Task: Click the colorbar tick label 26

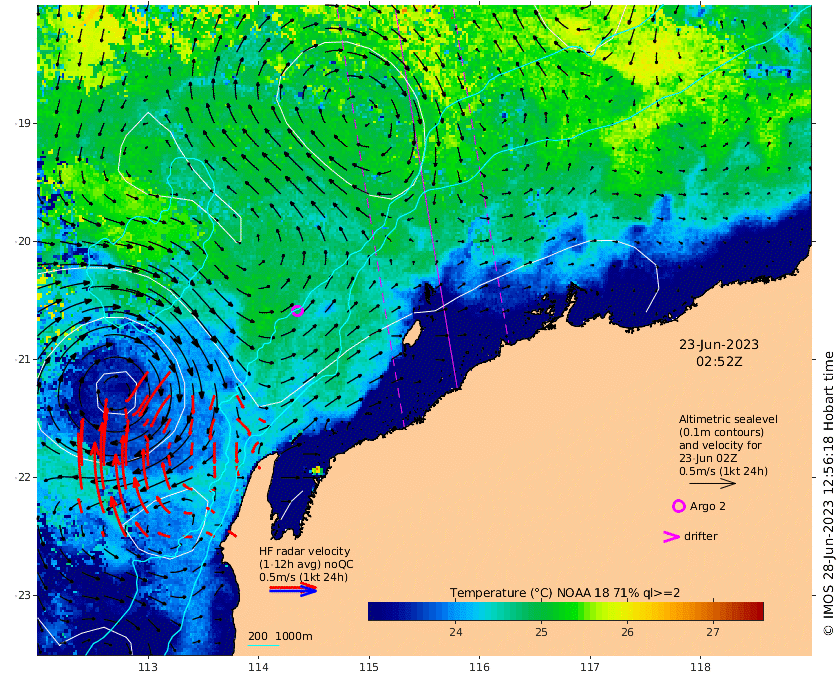Action: [x=627, y=632]
